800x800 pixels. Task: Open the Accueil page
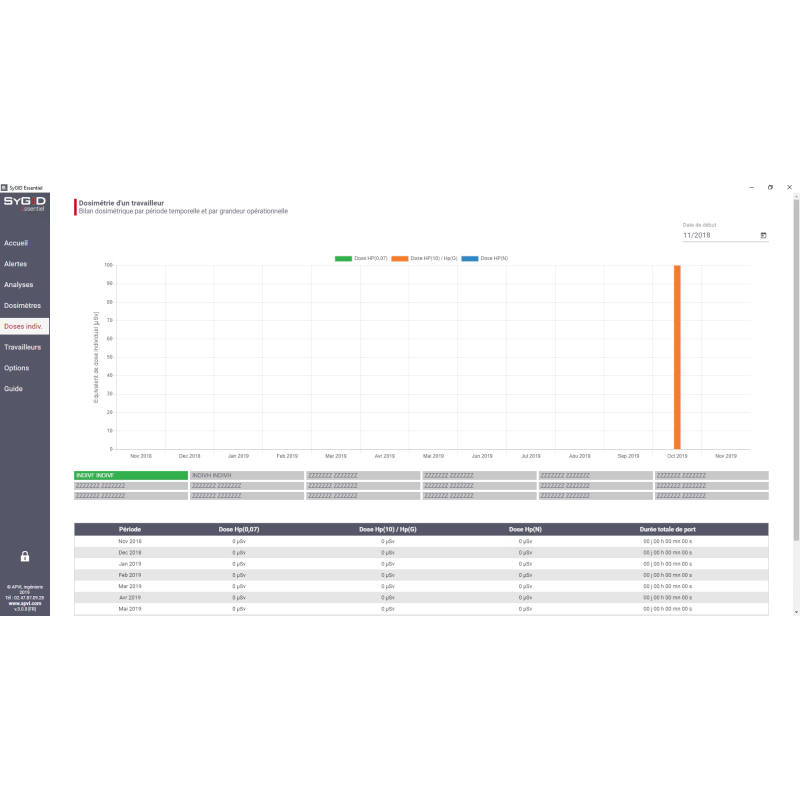pyautogui.click(x=16, y=243)
